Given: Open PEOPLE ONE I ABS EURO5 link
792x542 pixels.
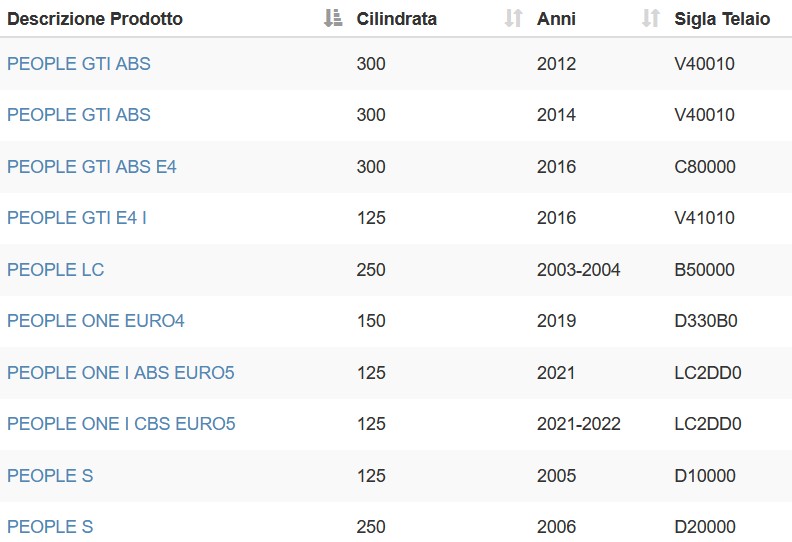Looking at the screenshot, I should click(x=121, y=373).
